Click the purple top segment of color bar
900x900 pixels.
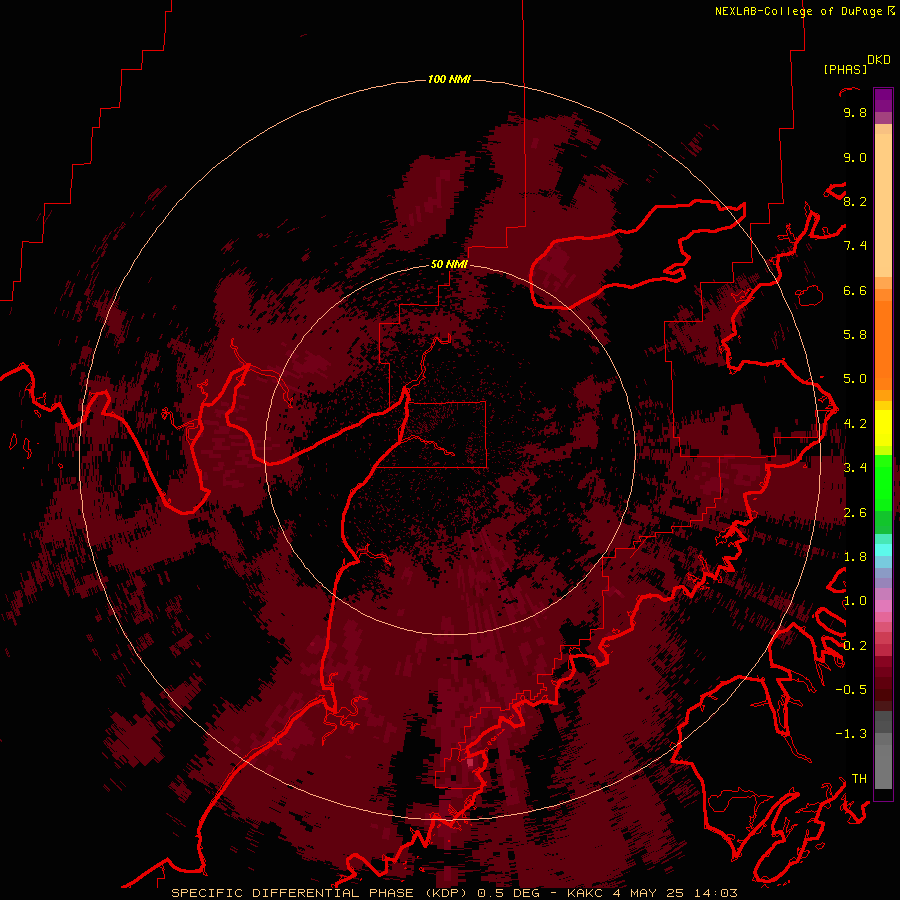pyautogui.click(x=883, y=100)
